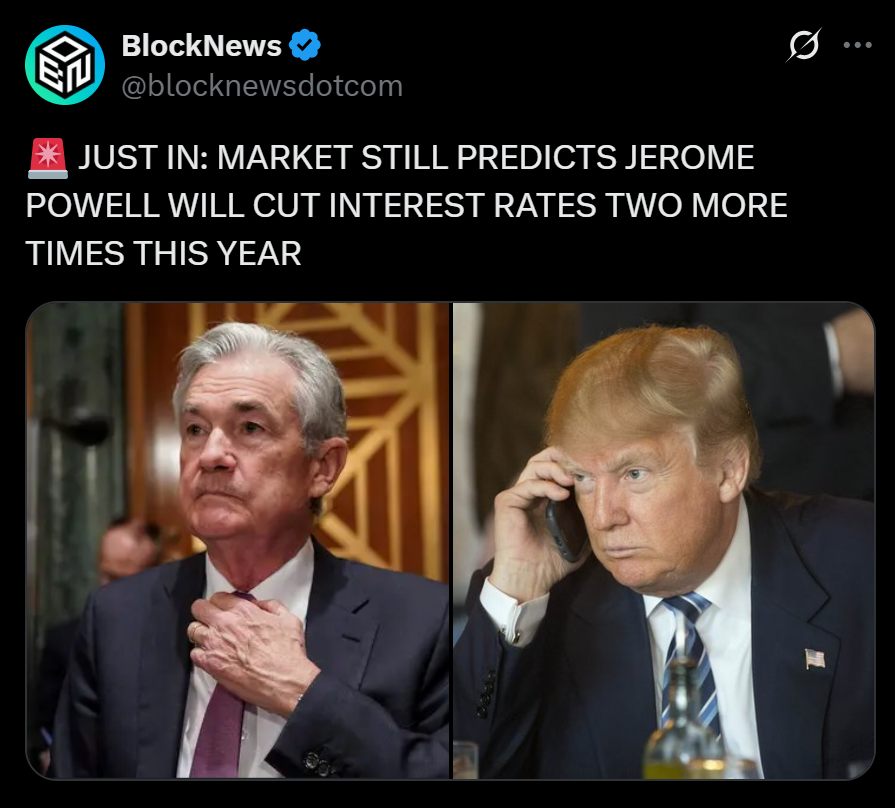Open the BlockNews display name

tap(201, 45)
